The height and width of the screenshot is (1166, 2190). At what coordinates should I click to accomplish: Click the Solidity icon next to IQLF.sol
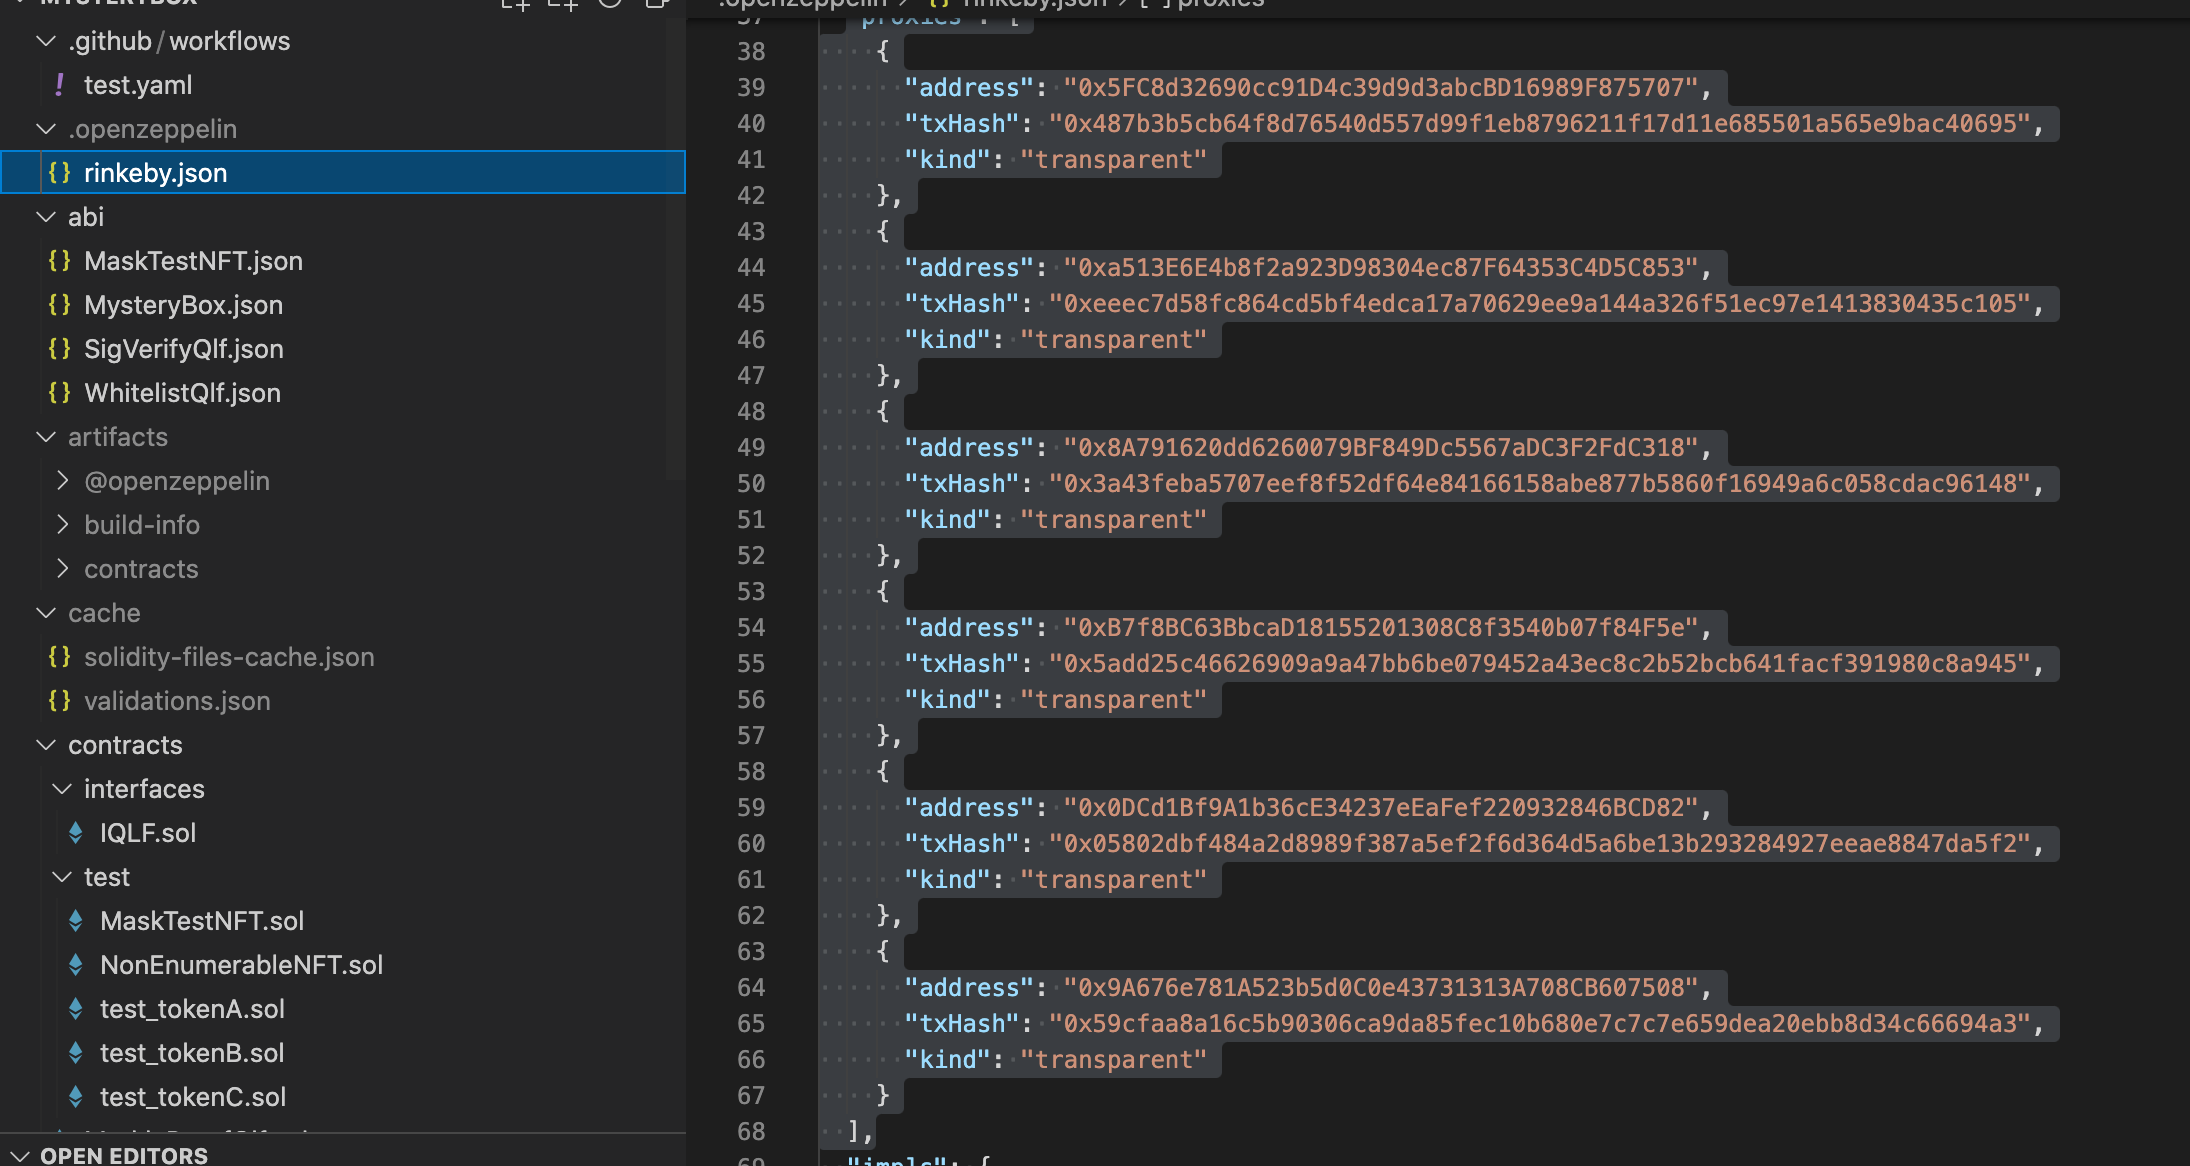[x=75, y=833]
